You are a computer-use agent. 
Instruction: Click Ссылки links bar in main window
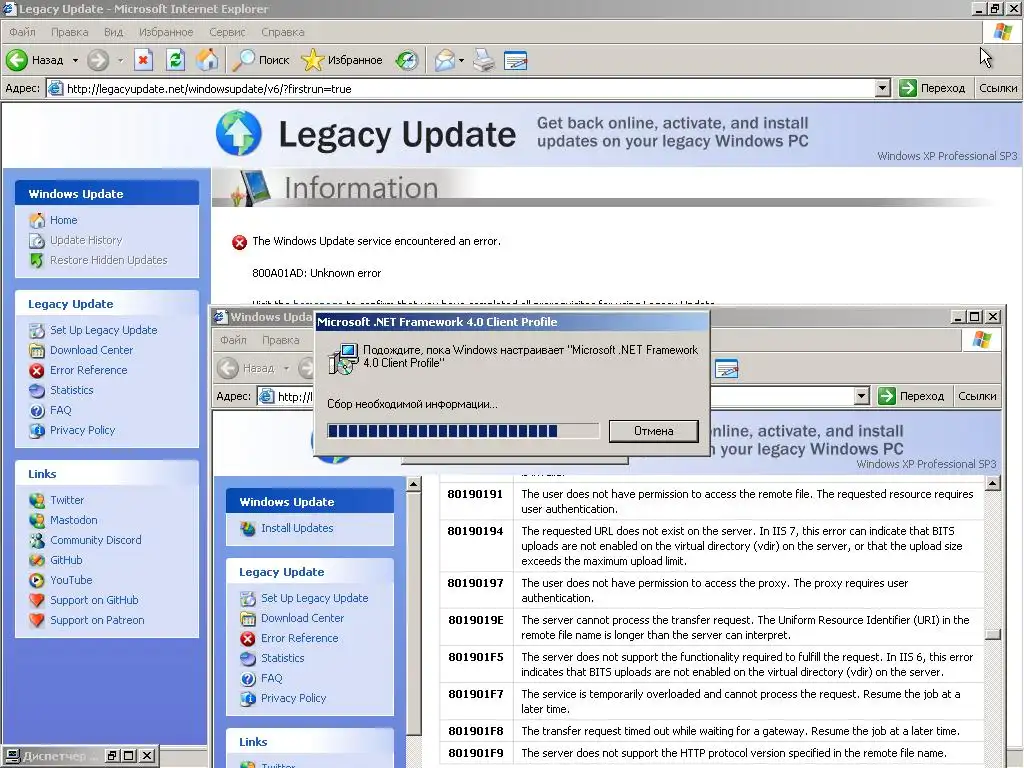(997, 88)
